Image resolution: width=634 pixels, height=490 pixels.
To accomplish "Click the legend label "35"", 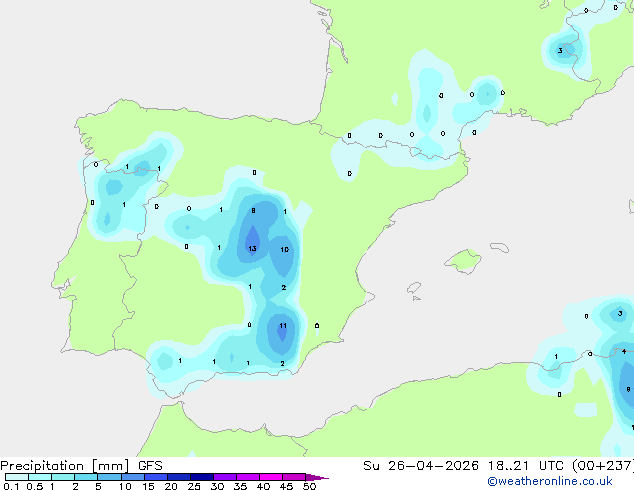I will coord(240,486).
